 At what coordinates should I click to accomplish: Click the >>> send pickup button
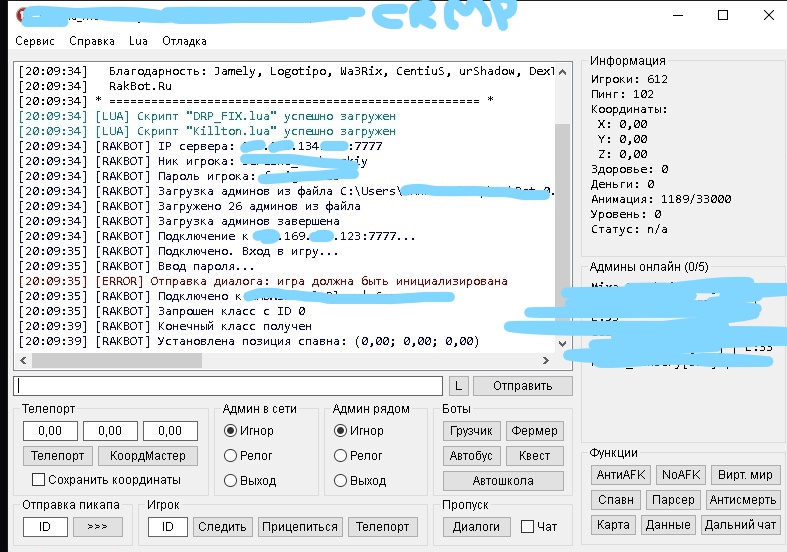97,526
